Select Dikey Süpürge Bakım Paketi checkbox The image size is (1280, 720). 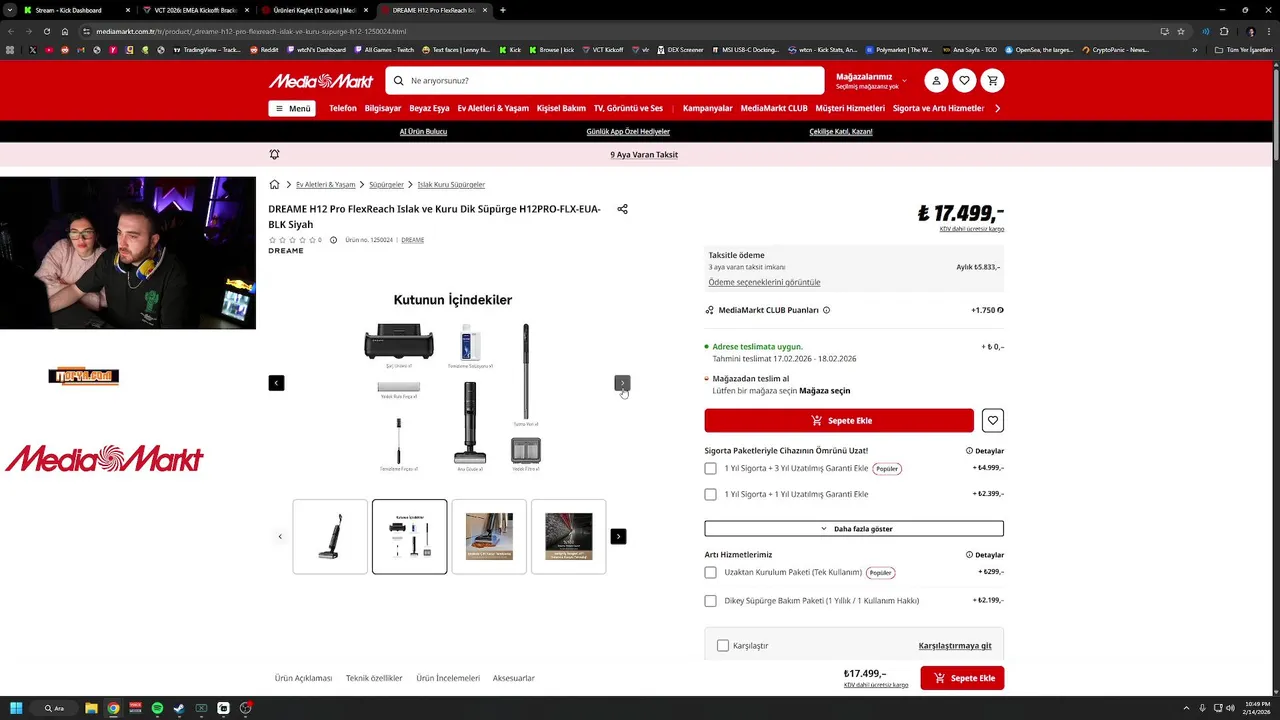(x=710, y=601)
